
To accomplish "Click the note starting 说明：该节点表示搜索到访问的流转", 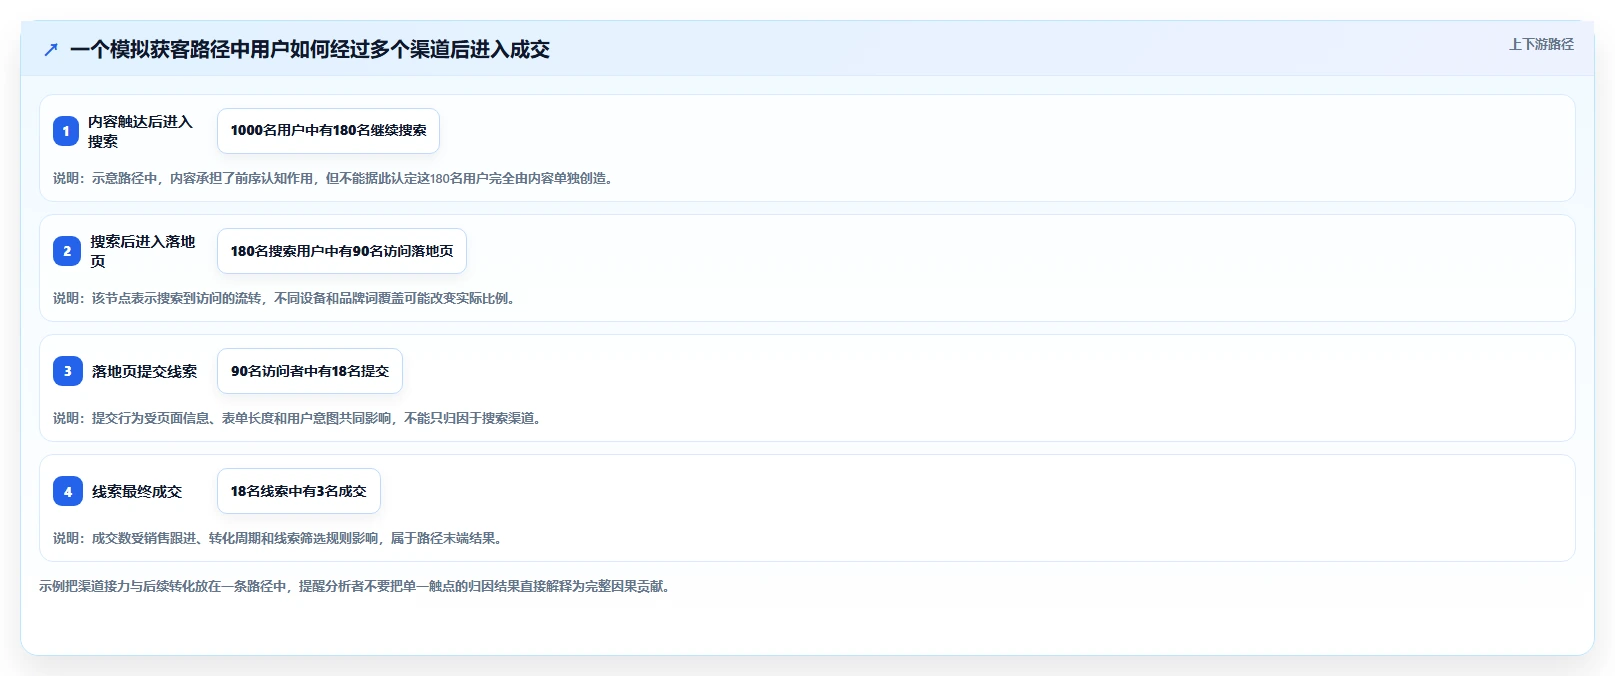I will tap(286, 298).
